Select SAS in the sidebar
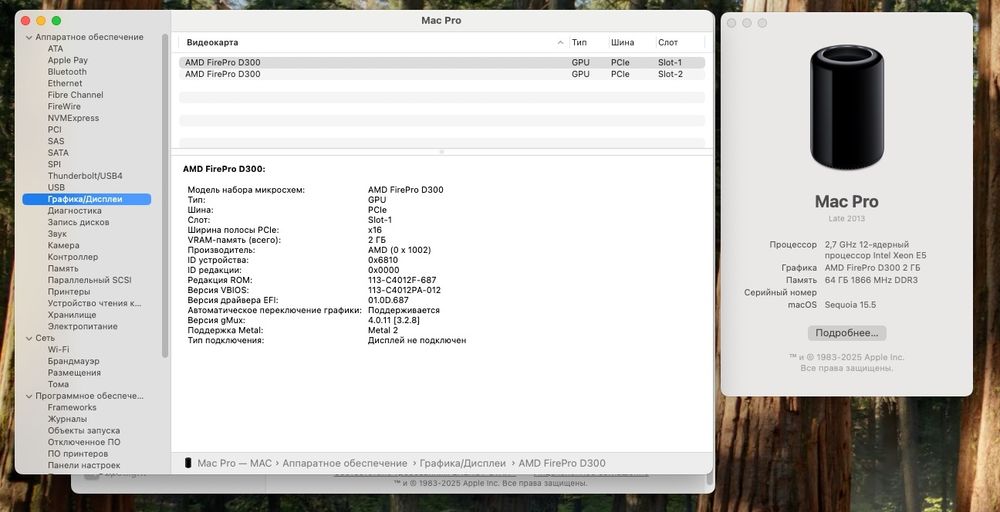This screenshot has width=1000, height=512. coord(55,141)
